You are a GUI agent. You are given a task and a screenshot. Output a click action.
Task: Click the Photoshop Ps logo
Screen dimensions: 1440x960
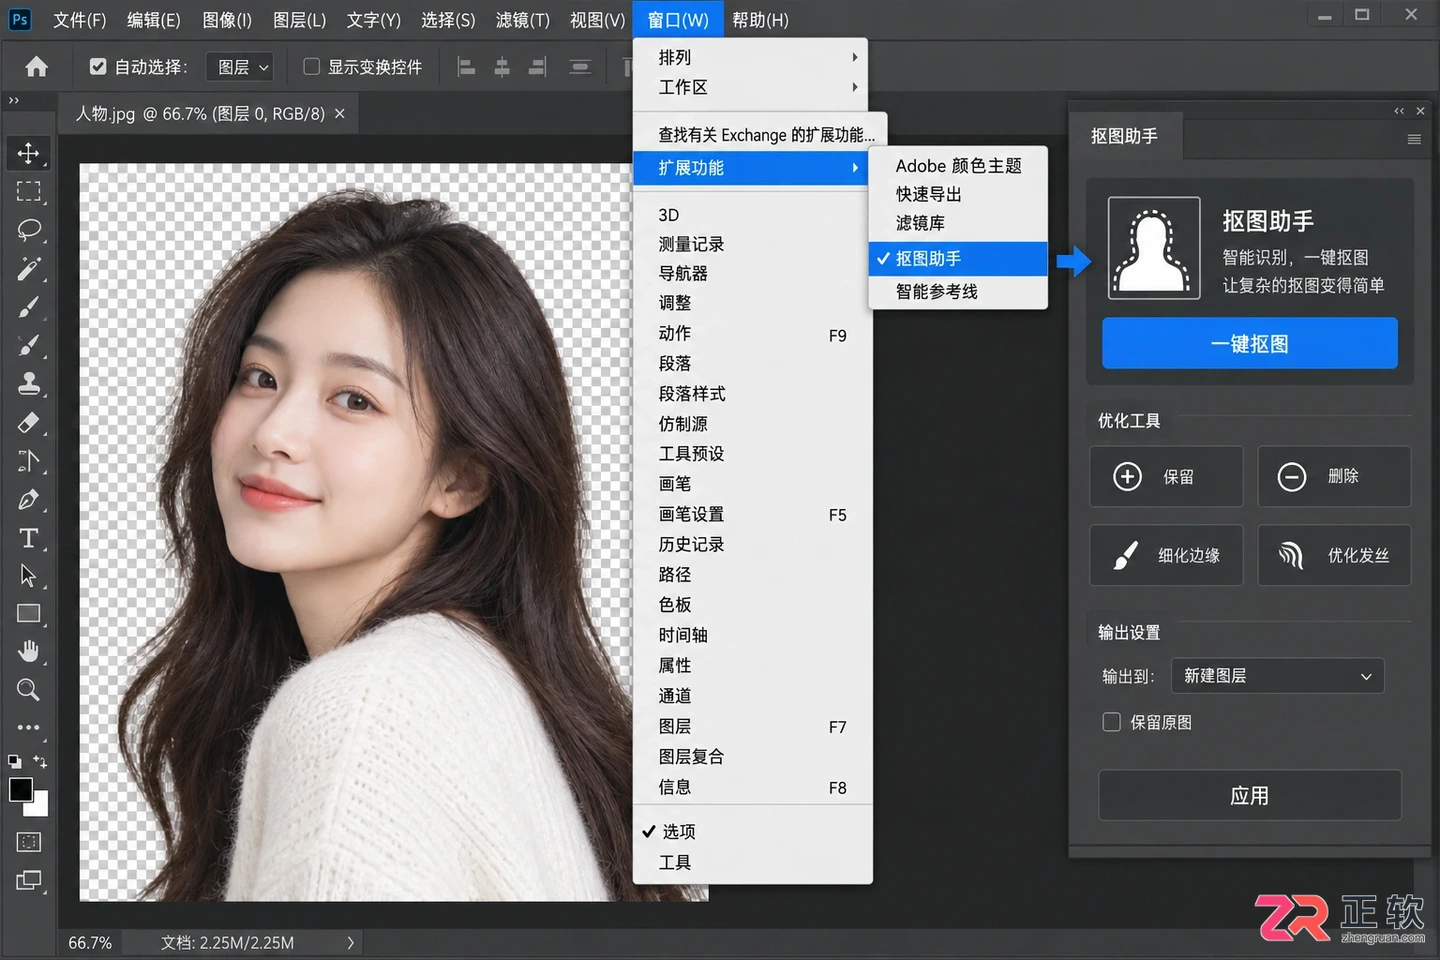pos(19,19)
